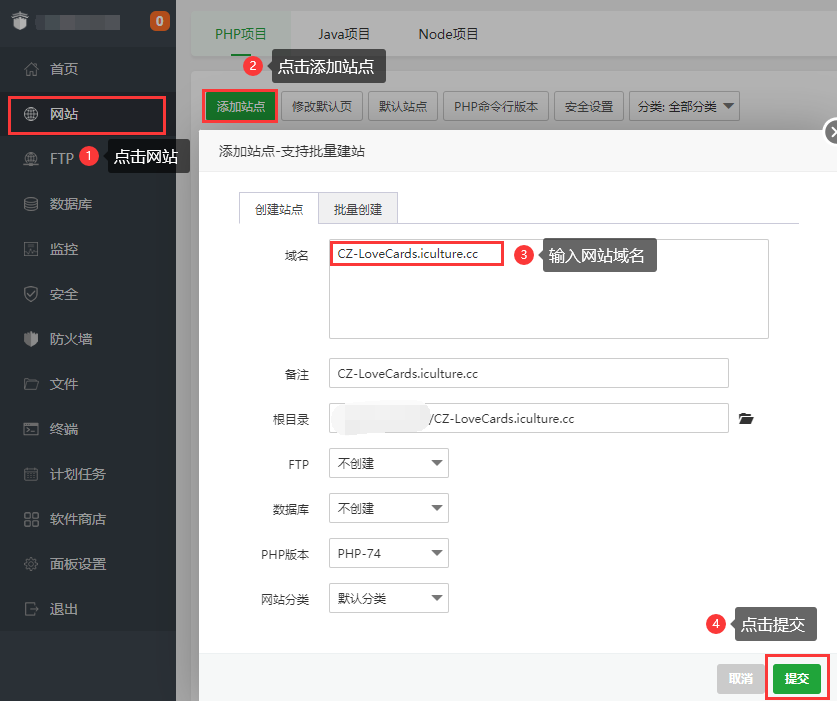Open the FTP 不创建 dropdown

point(389,463)
